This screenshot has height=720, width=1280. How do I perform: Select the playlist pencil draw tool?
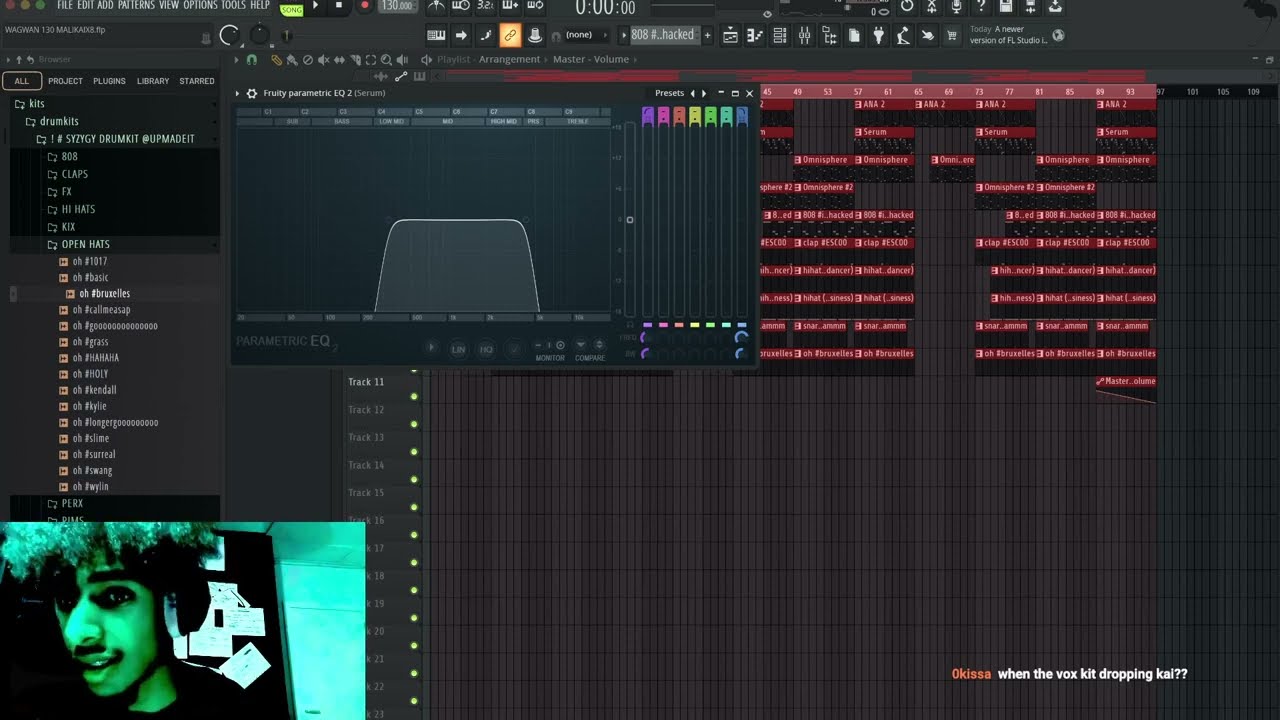coord(276,60)
